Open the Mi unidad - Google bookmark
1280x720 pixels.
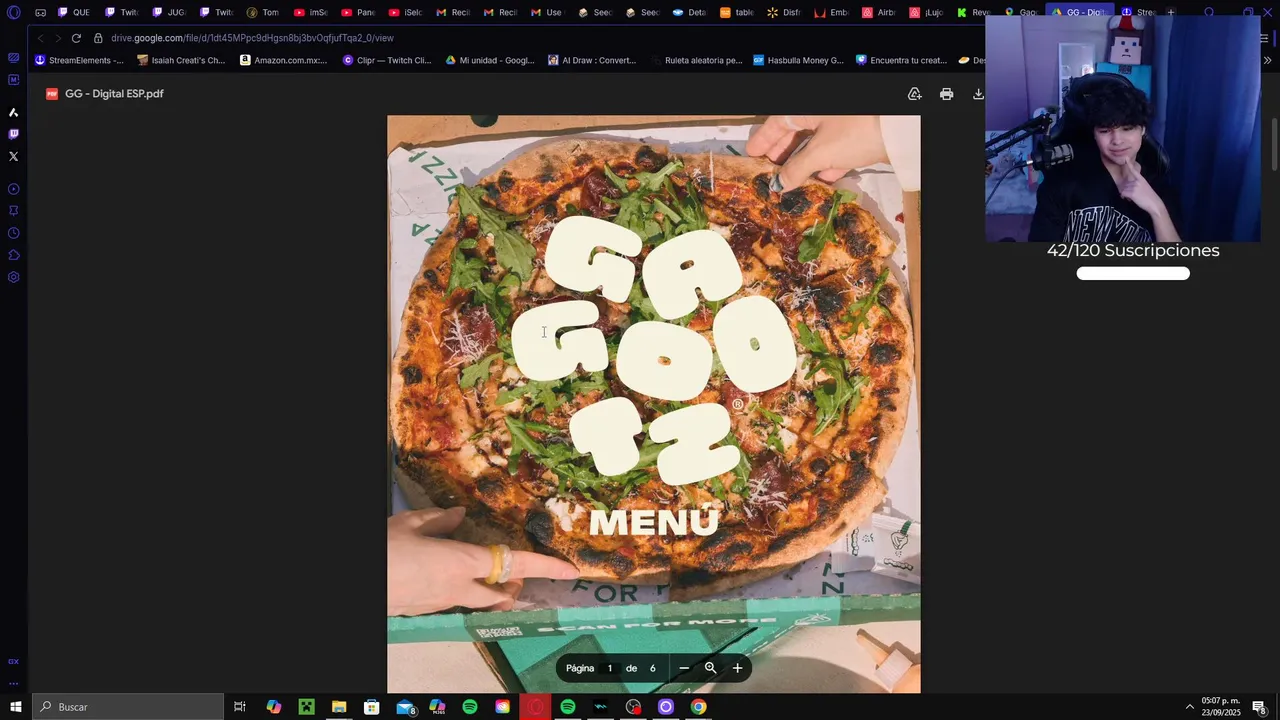tap(490, 60)
